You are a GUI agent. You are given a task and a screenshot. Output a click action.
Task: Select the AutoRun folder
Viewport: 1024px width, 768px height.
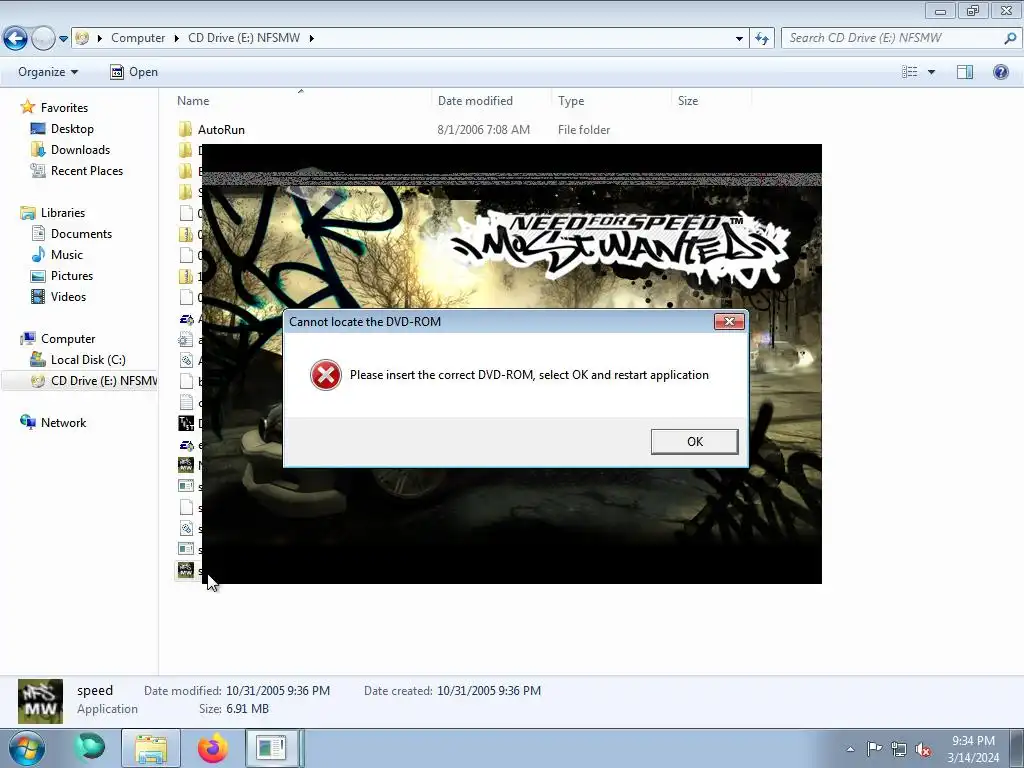pyautogui.click(x=221, y=129)
